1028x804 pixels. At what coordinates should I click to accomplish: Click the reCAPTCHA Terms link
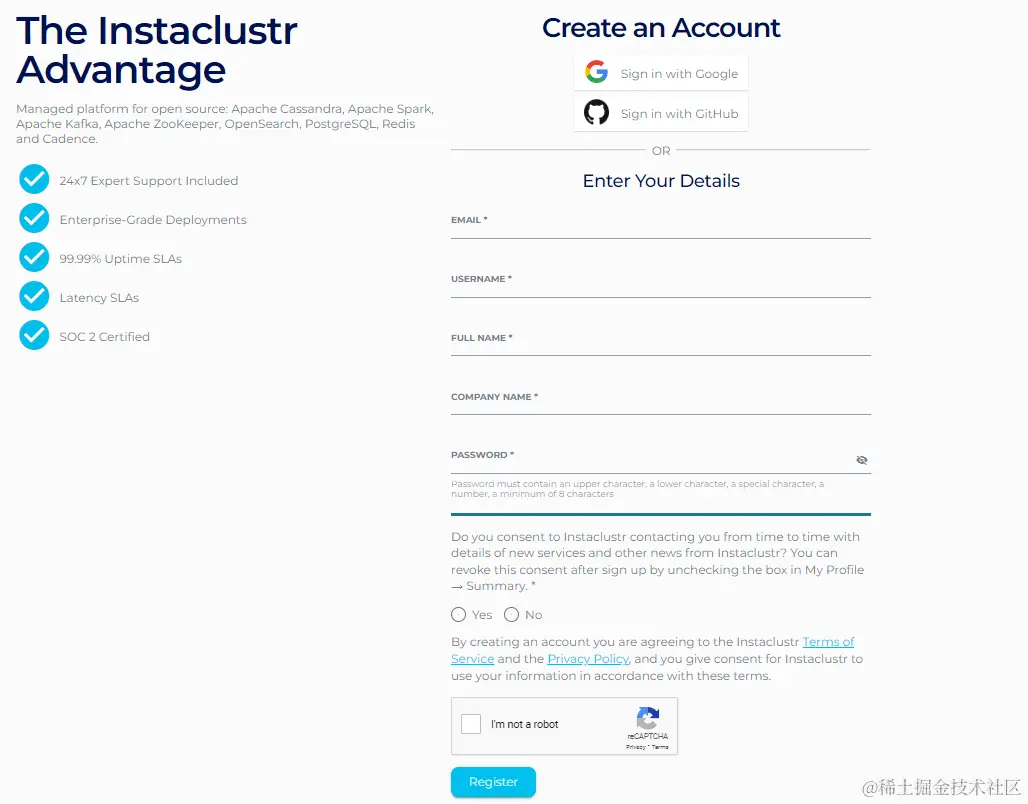click(662, 745)
